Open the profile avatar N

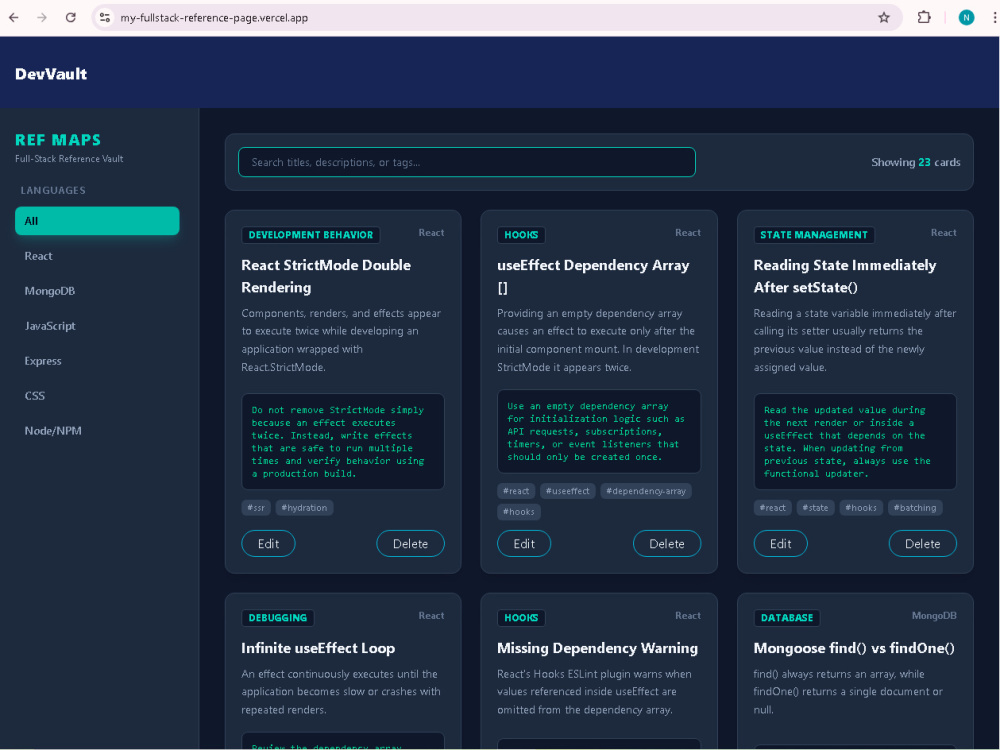[x=966, y=18]
